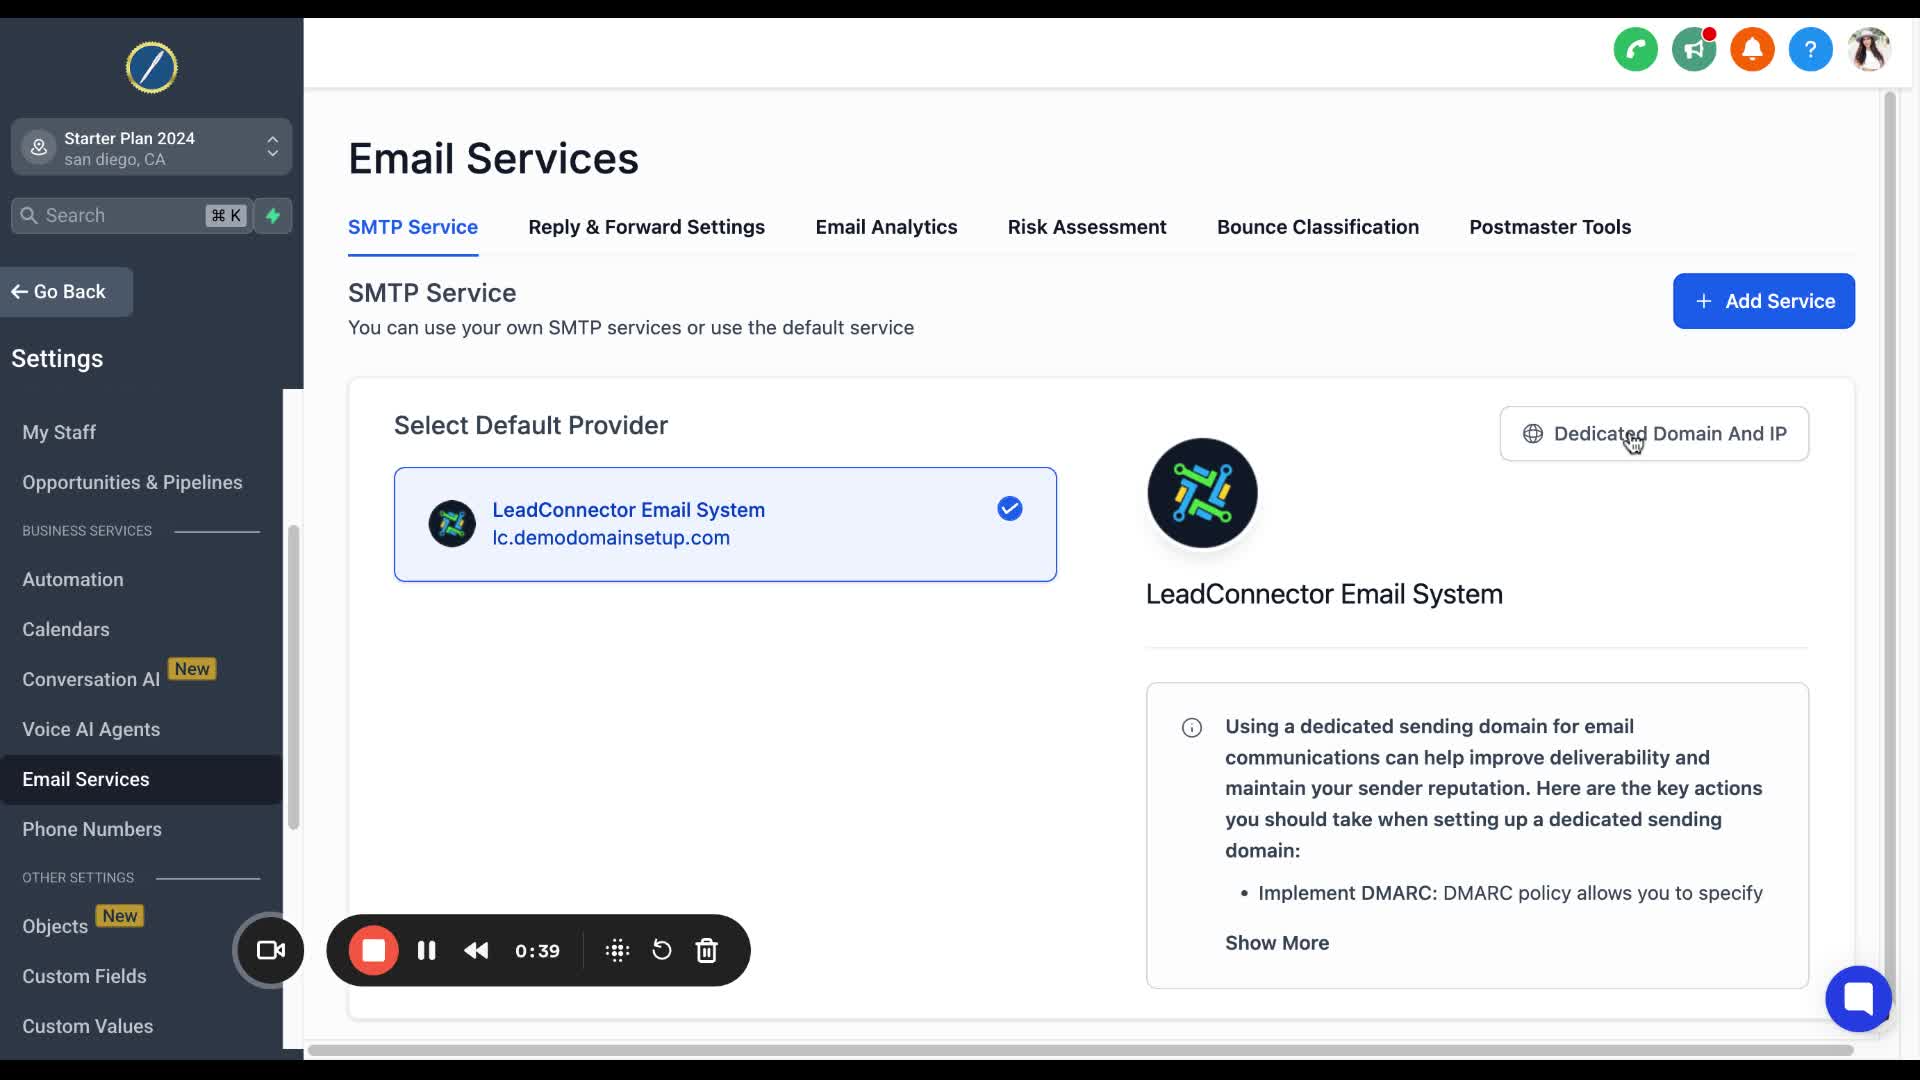The height and width of the screenshot is (1080, 1920).
Task: Click the Email Services page title
Action: tap(493, 158)
